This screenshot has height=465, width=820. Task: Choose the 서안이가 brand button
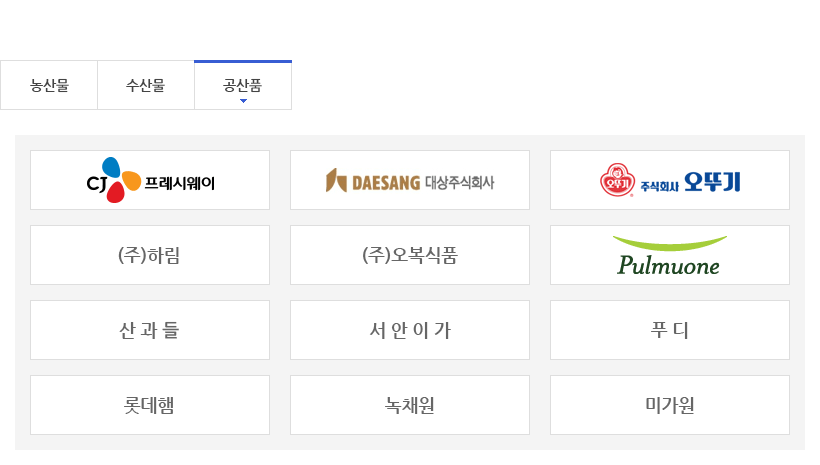410,330
